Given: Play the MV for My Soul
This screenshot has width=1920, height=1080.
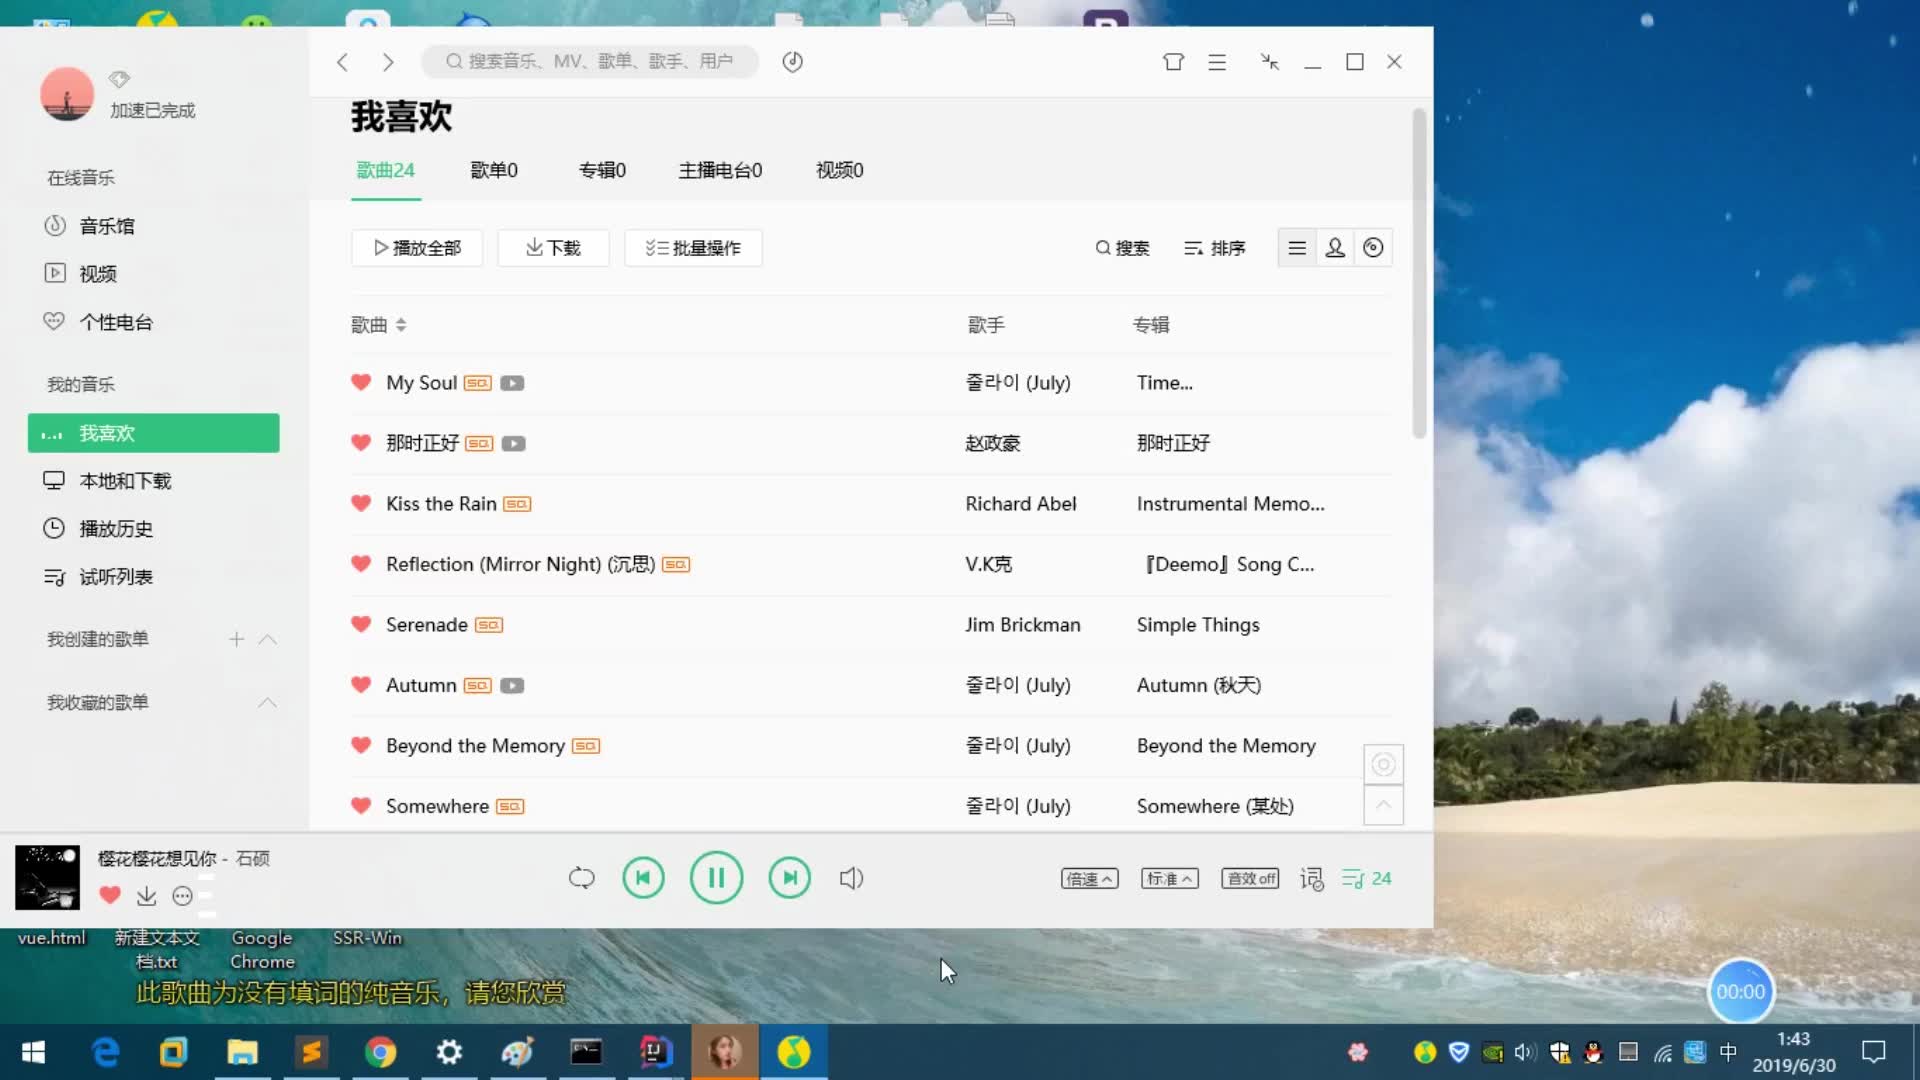Looking at the screenshot, I should coord(512,383).
